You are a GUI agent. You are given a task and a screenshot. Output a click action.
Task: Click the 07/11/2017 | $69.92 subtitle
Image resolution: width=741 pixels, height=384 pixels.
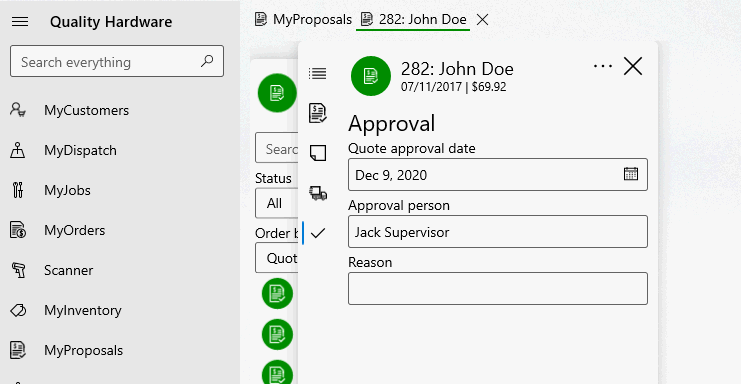[454, 87]
